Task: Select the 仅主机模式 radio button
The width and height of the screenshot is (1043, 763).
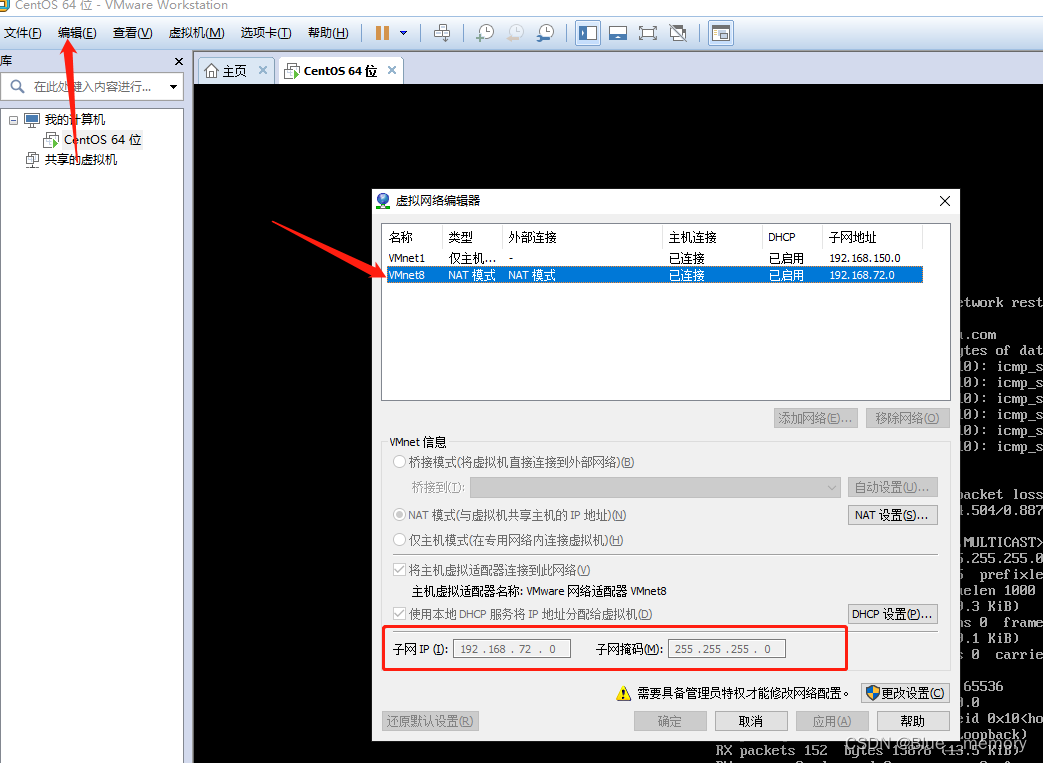Action: click(x=399, y=540)
